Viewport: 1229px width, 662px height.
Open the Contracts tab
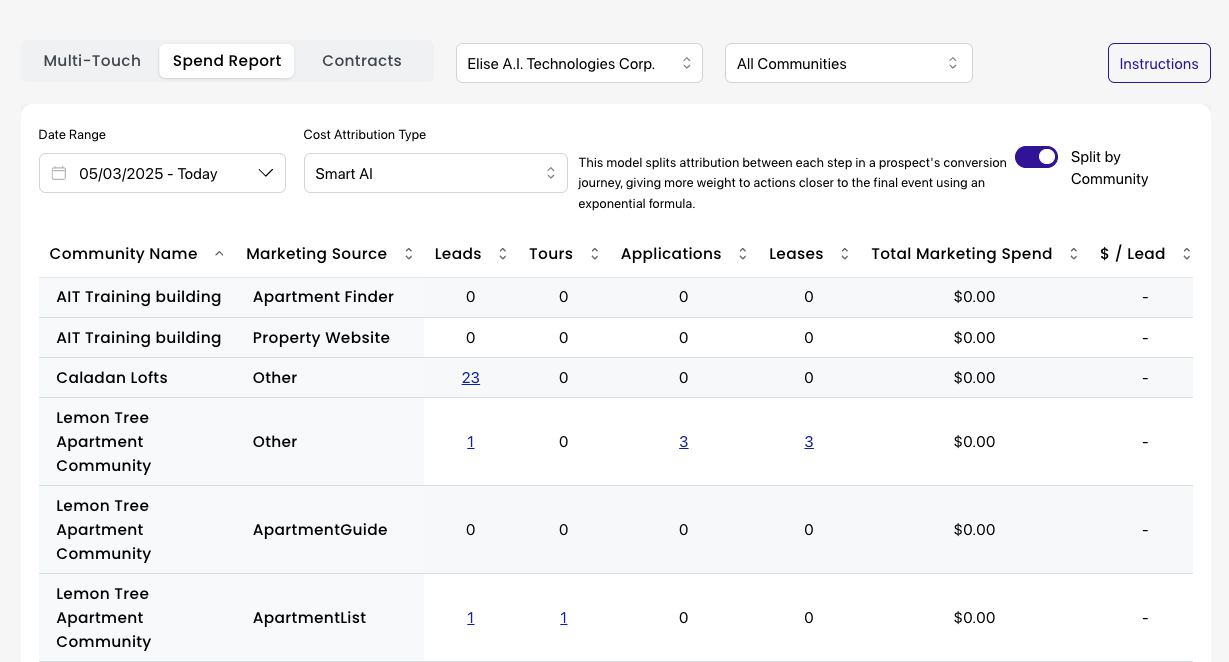[362, 61]
